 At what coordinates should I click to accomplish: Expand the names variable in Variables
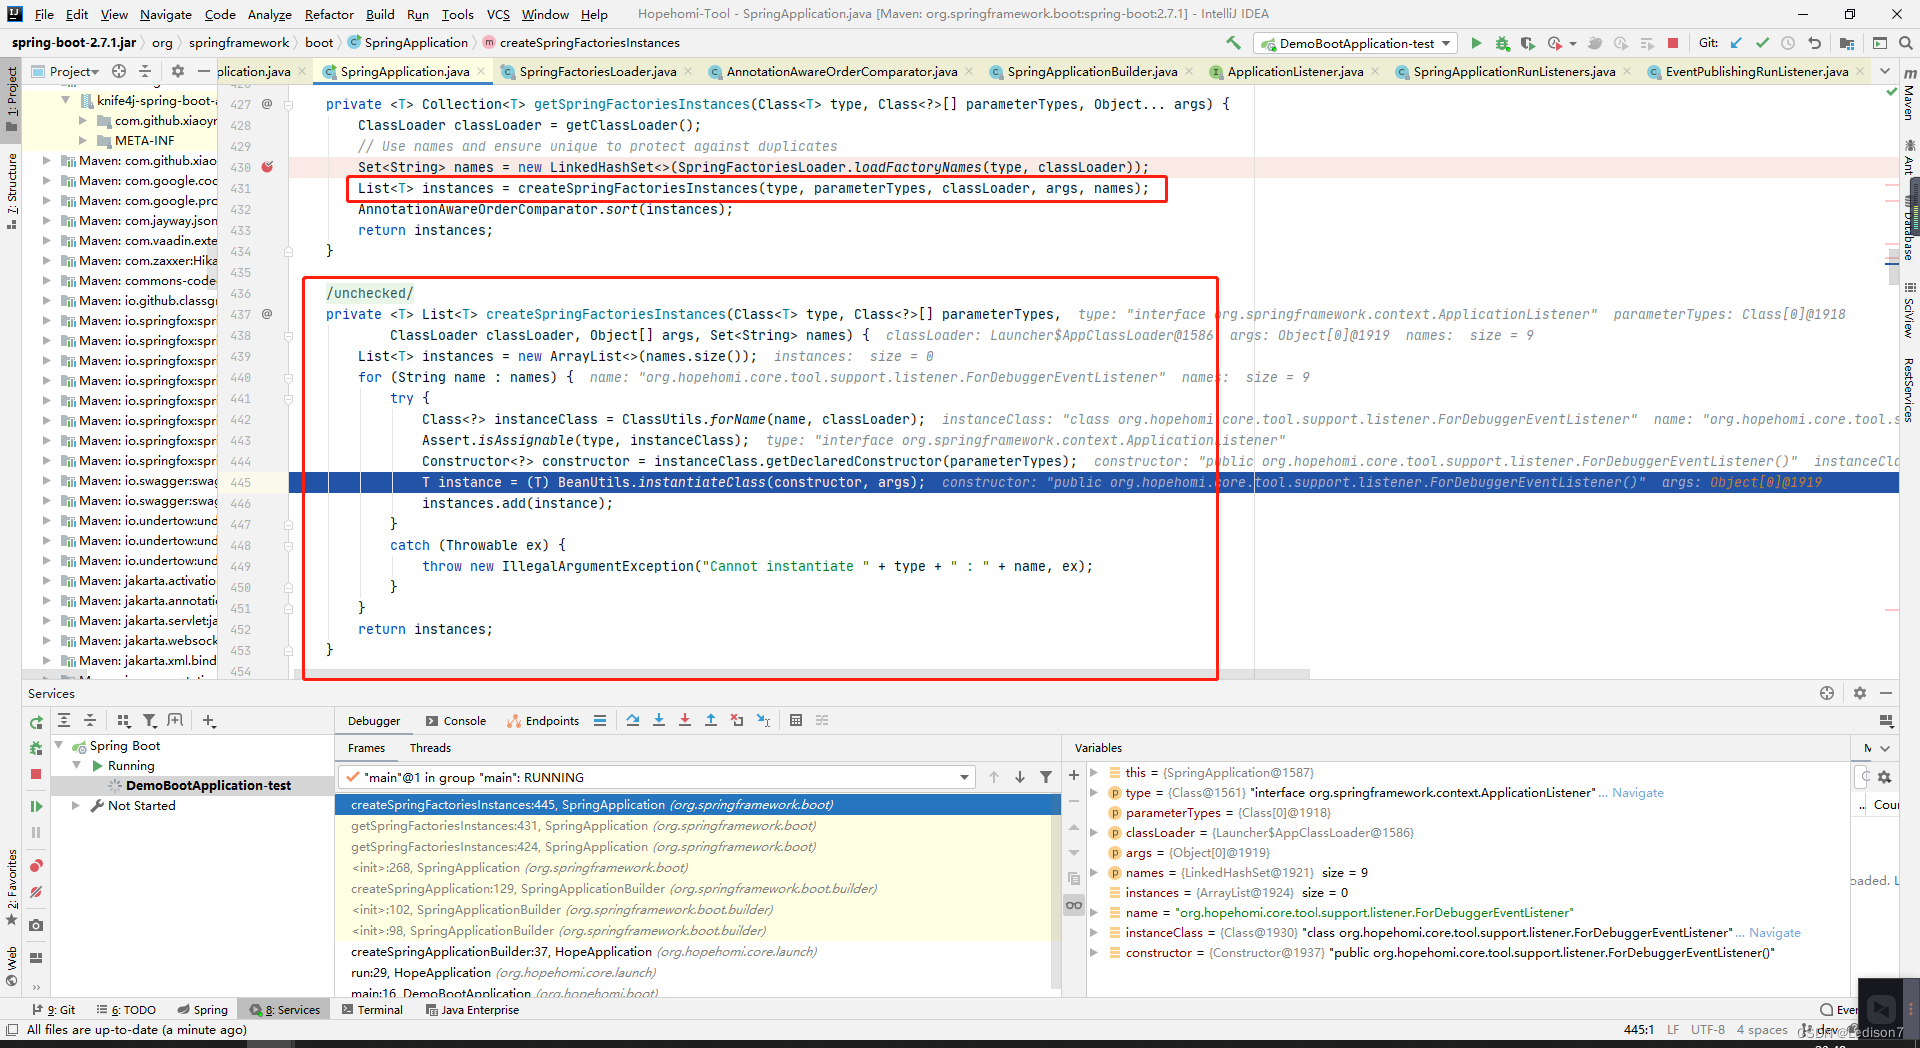coord(1094,872)
